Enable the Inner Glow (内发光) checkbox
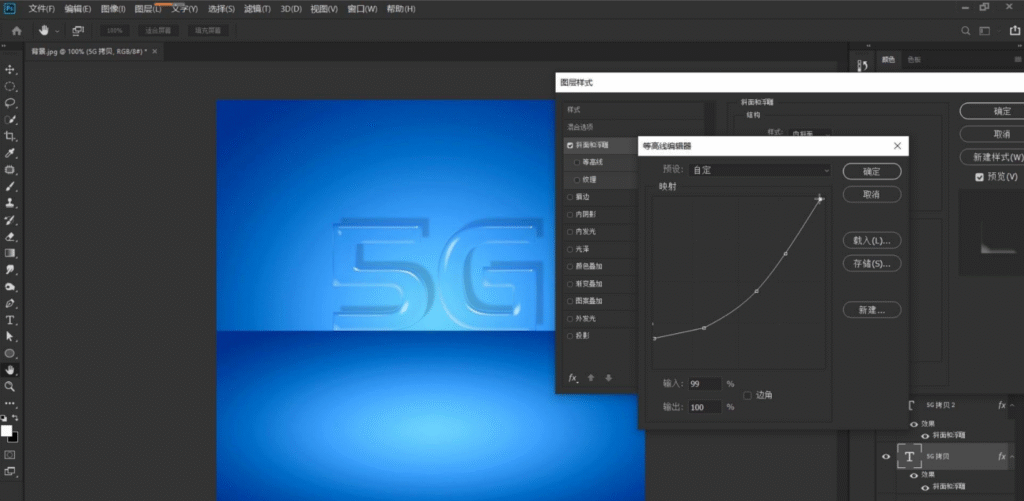1024x501 pixels. pyautogui.click(x=570, y=232)
